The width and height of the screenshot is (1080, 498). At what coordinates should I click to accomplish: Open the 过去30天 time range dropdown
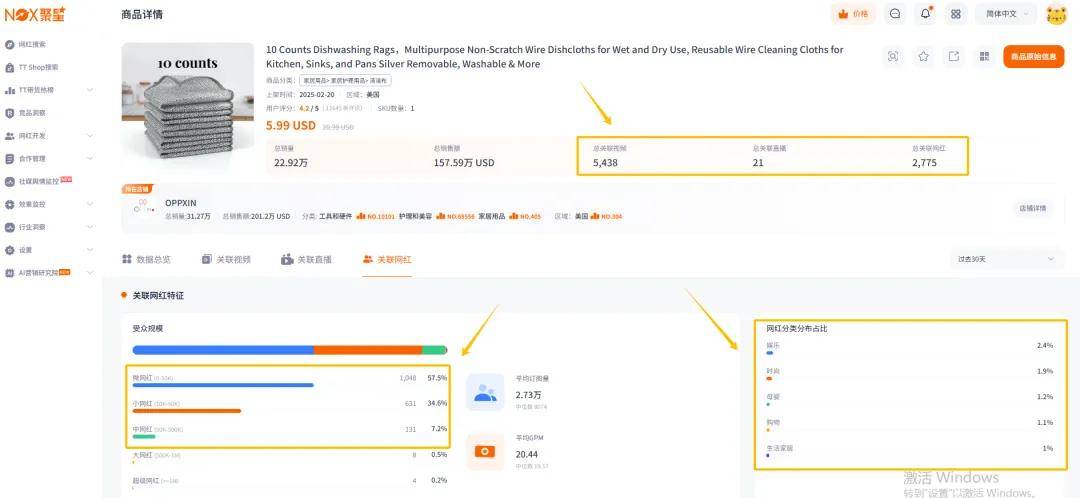tap(1006, 259)
